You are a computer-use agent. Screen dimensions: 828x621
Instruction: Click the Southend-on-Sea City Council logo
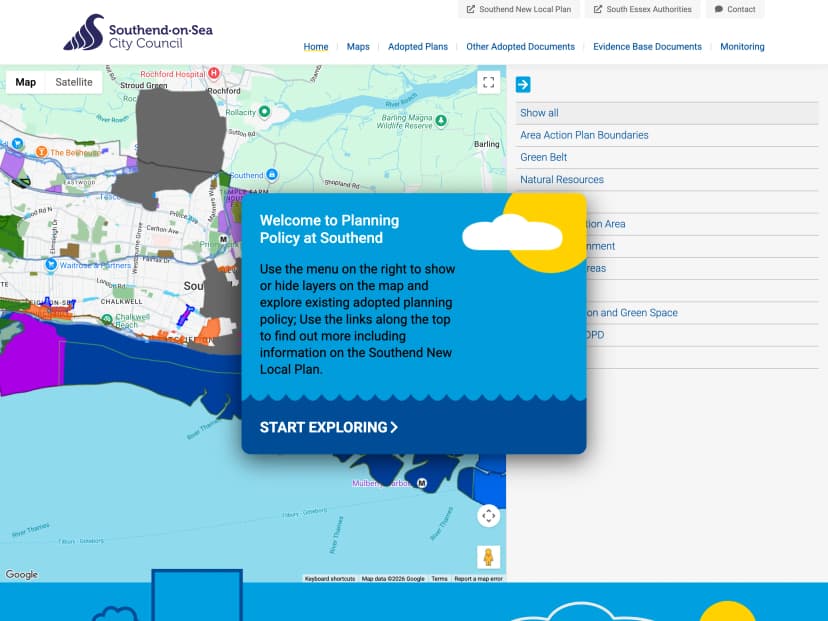pos(138,33)
